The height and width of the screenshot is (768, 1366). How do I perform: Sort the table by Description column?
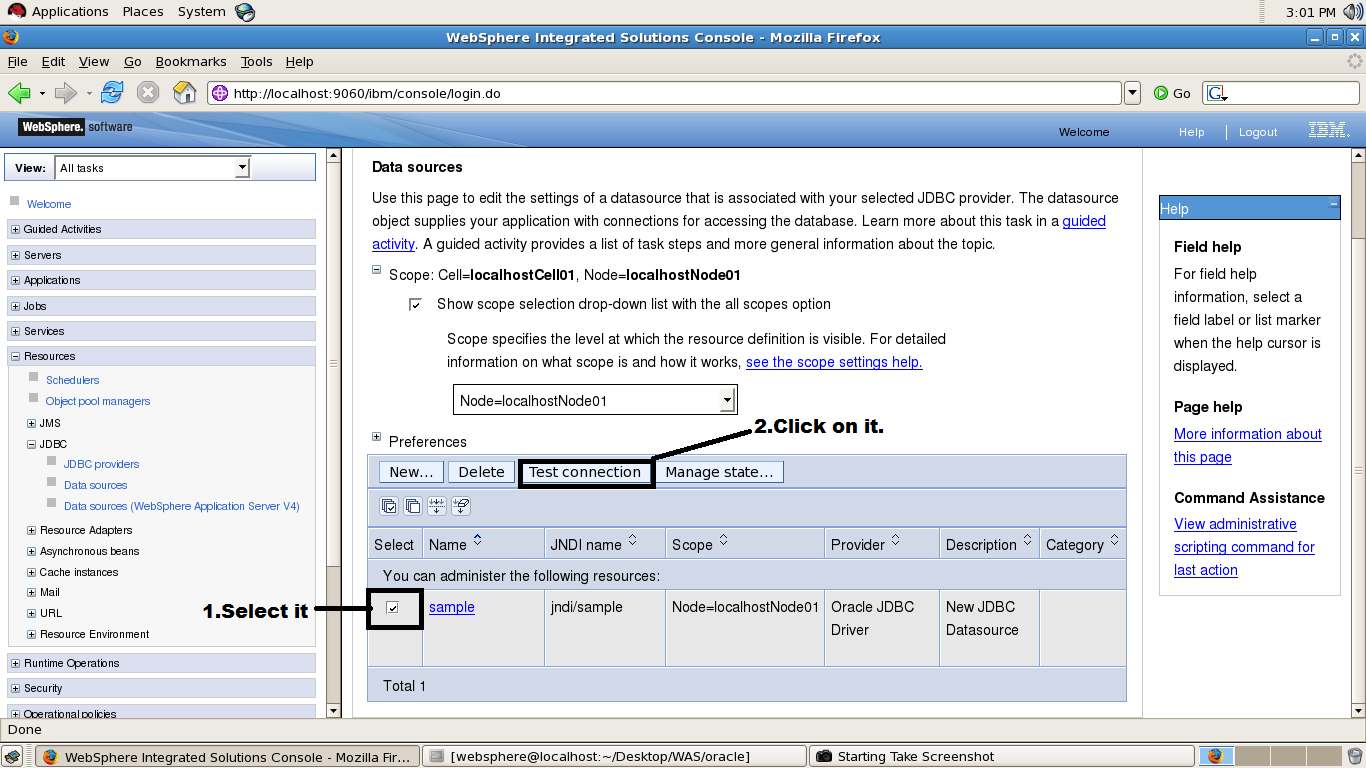(x=1027, y=540)
